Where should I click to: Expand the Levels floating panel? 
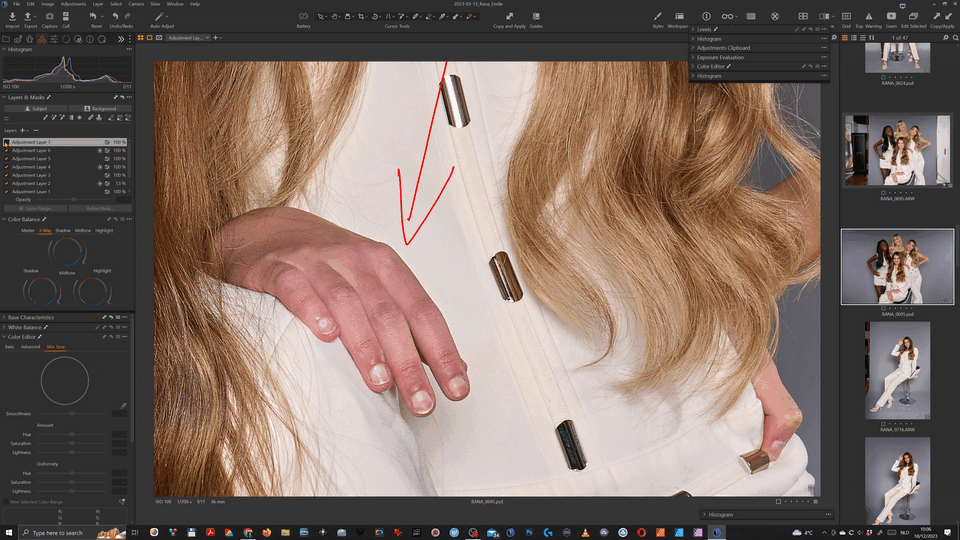pos(693,29)
